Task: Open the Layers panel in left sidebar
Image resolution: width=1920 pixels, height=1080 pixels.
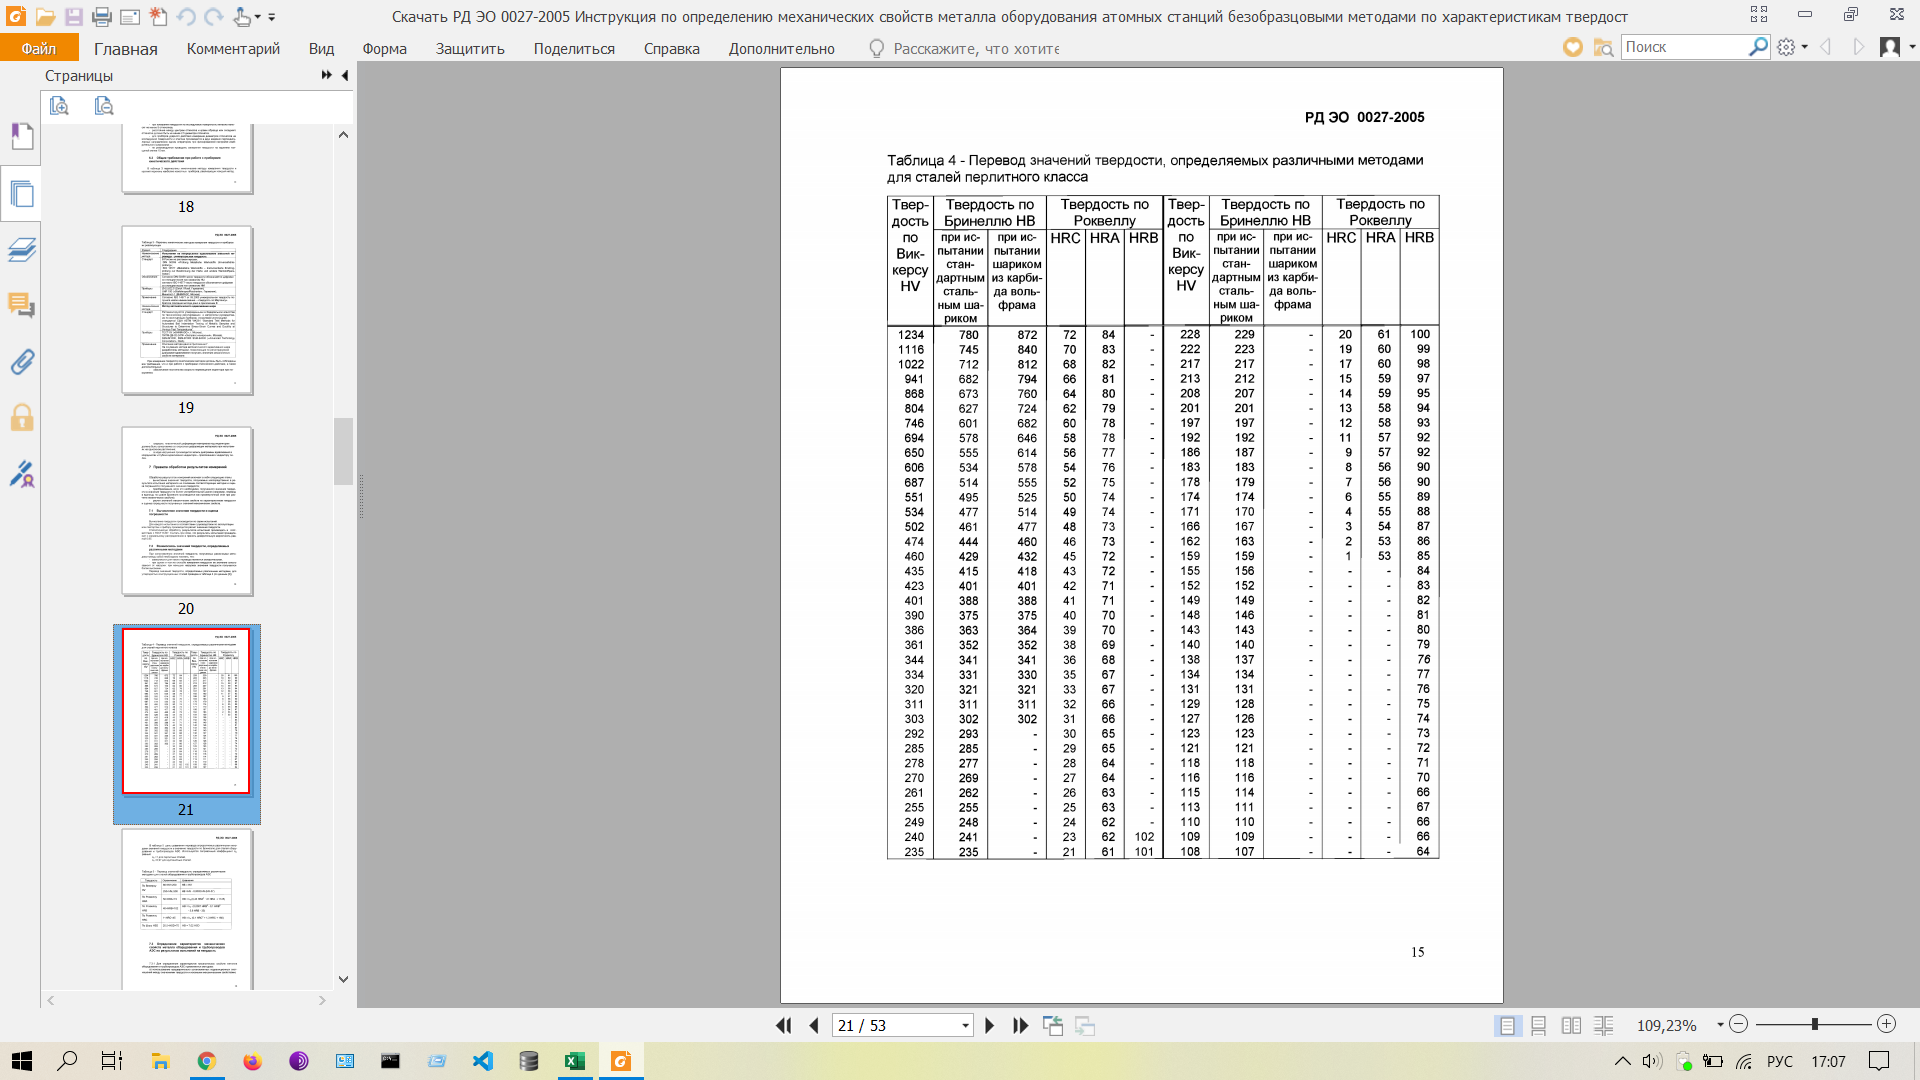Action: coord(22,249)
